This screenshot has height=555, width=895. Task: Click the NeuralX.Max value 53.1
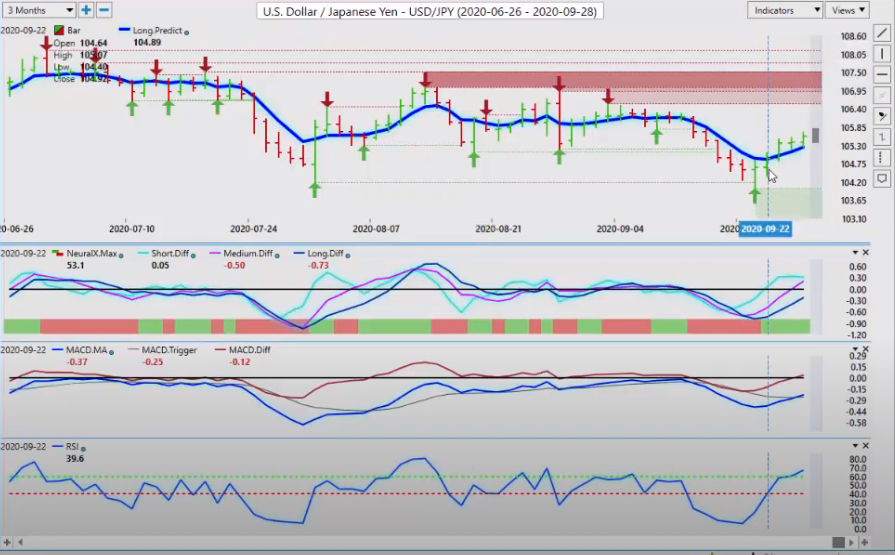click(x=75, y=266)
